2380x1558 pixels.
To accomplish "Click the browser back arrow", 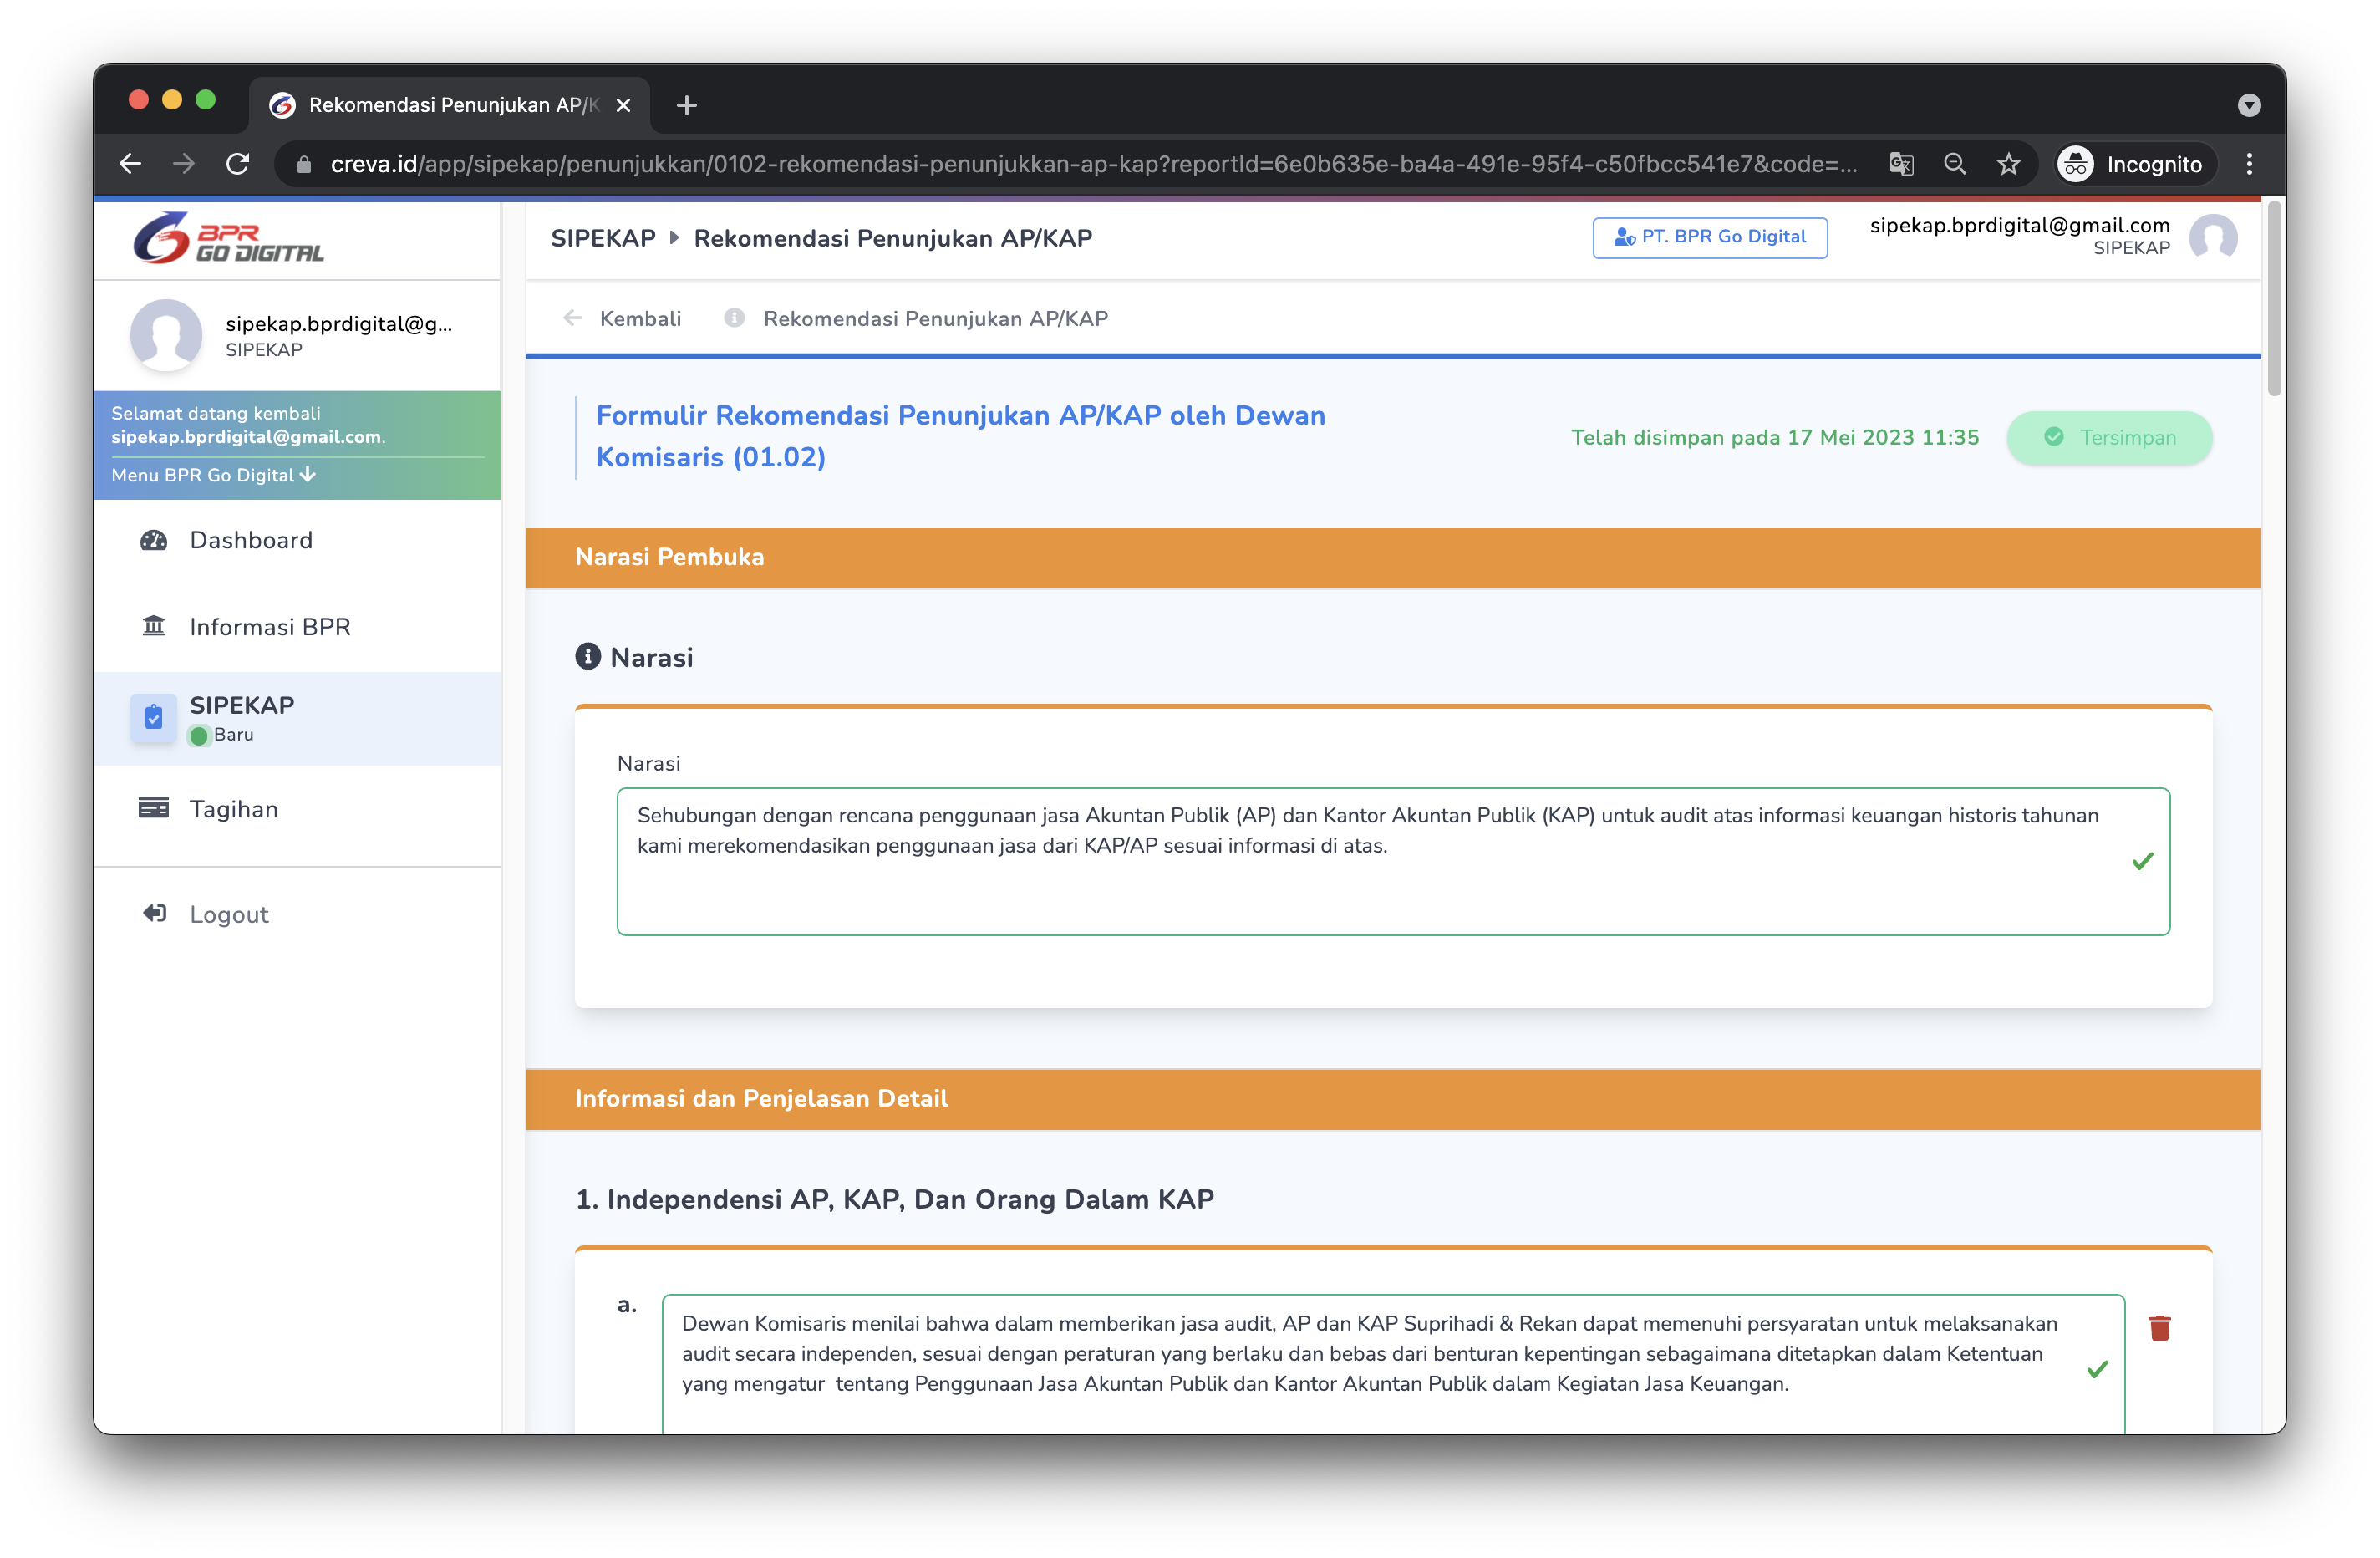I will [130, 164].
